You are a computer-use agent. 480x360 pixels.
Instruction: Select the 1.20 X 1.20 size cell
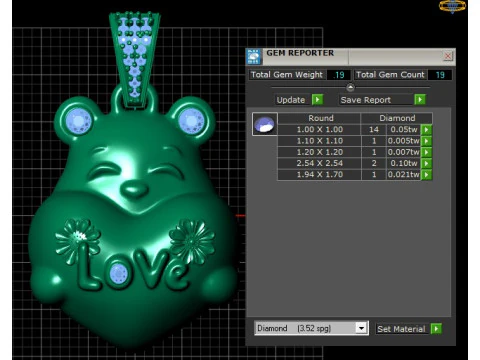point(320,152)
